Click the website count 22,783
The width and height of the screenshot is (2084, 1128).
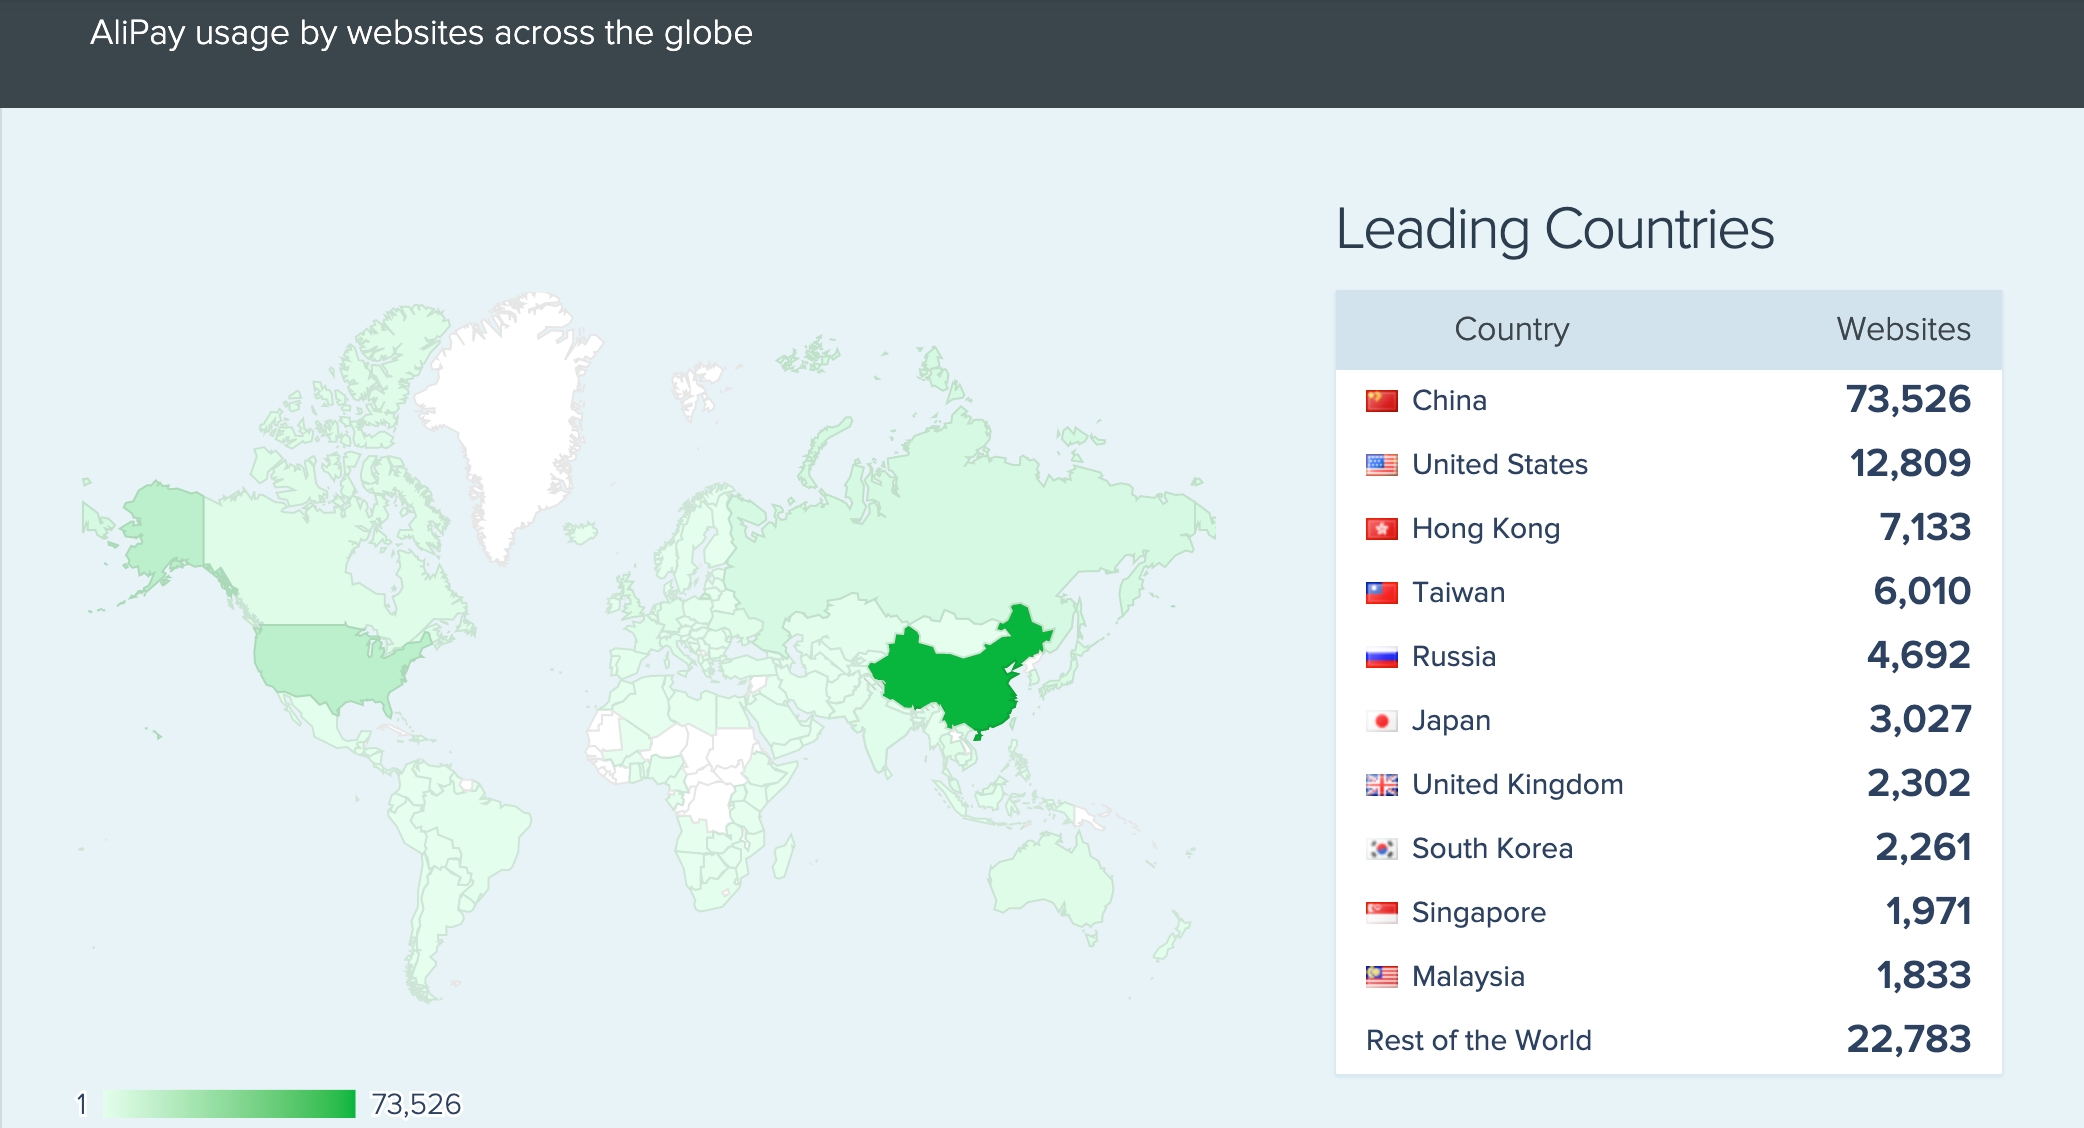coord(1909,1040)
